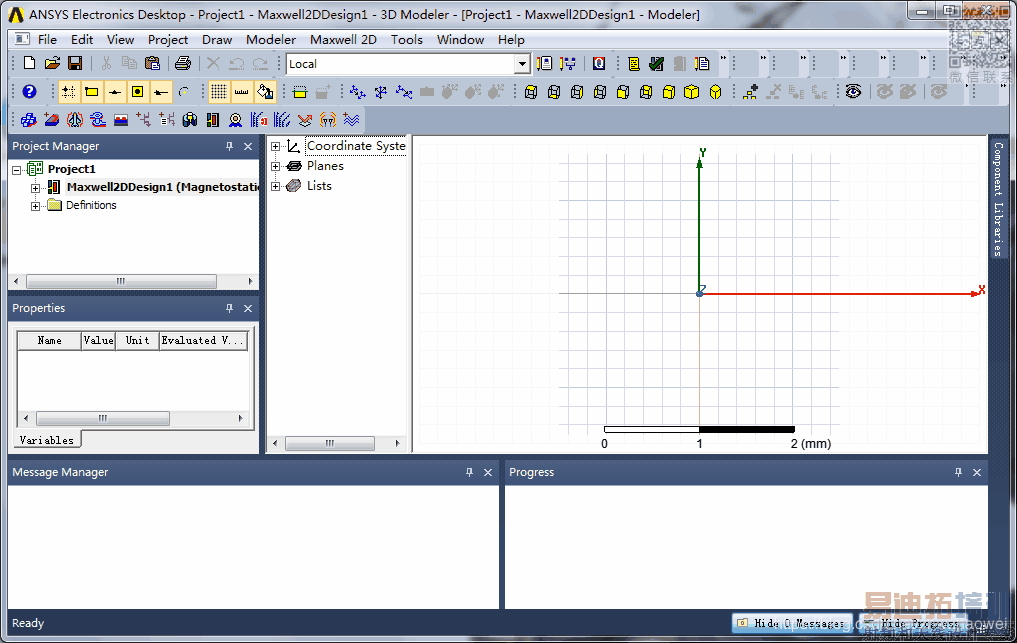Screen dimensions: 1017x643
Task: Toggle the snap-to-face-center square dot button
Action: pyautogui.click(x=138, y=91)
